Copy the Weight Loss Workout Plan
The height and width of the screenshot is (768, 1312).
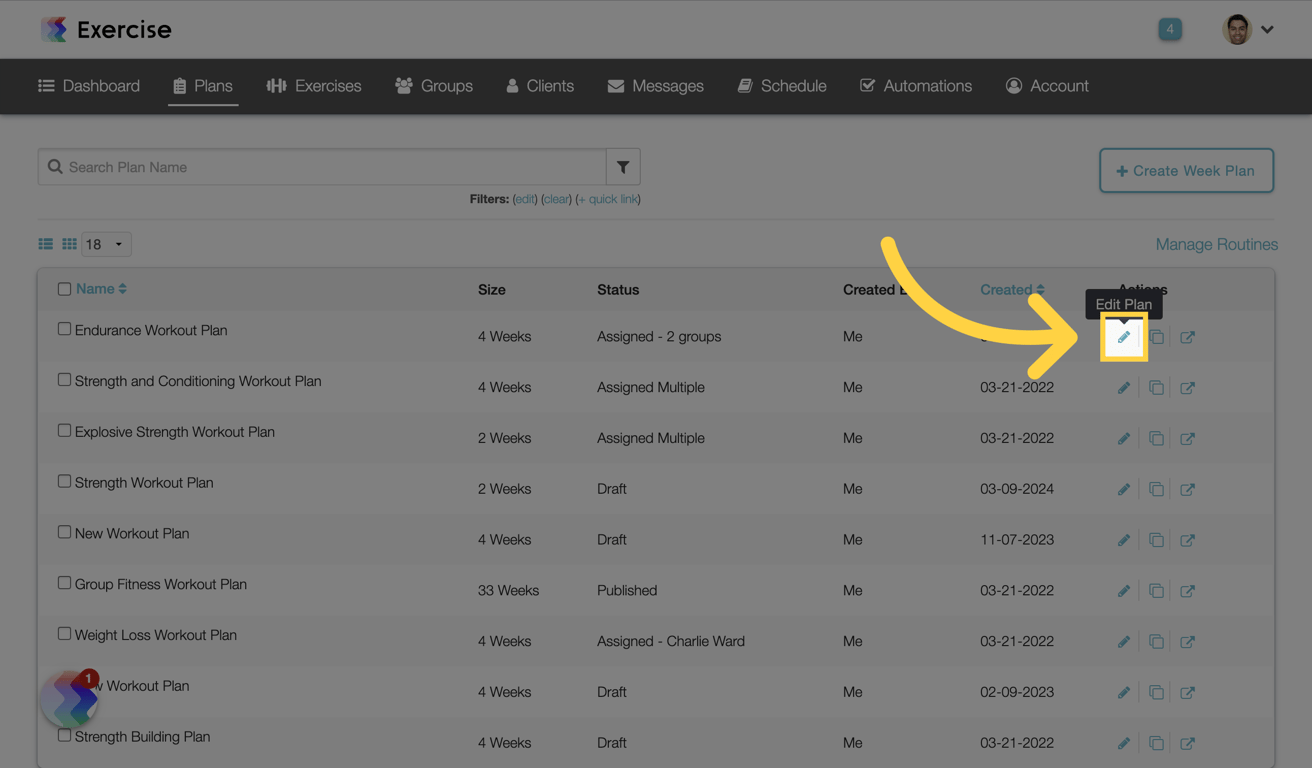[x=1156, y=642]
